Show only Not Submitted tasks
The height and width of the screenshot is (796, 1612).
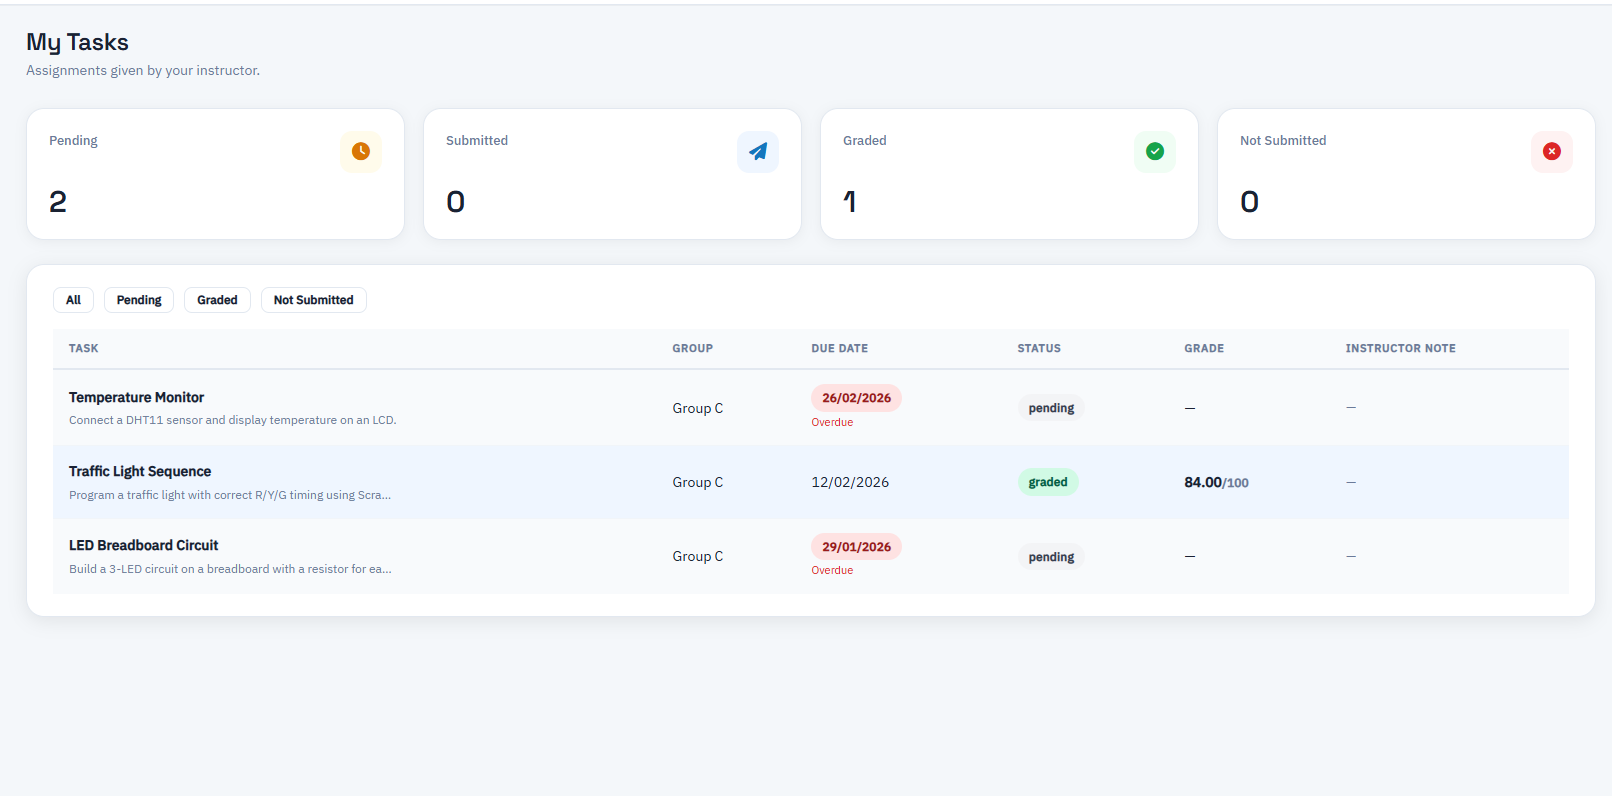pyautogui.click(x=314, y=300)
